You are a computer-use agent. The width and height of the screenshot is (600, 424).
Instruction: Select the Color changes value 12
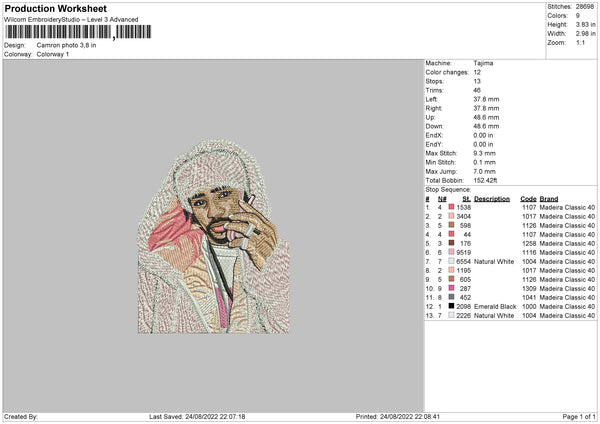(x=477, y=72)
